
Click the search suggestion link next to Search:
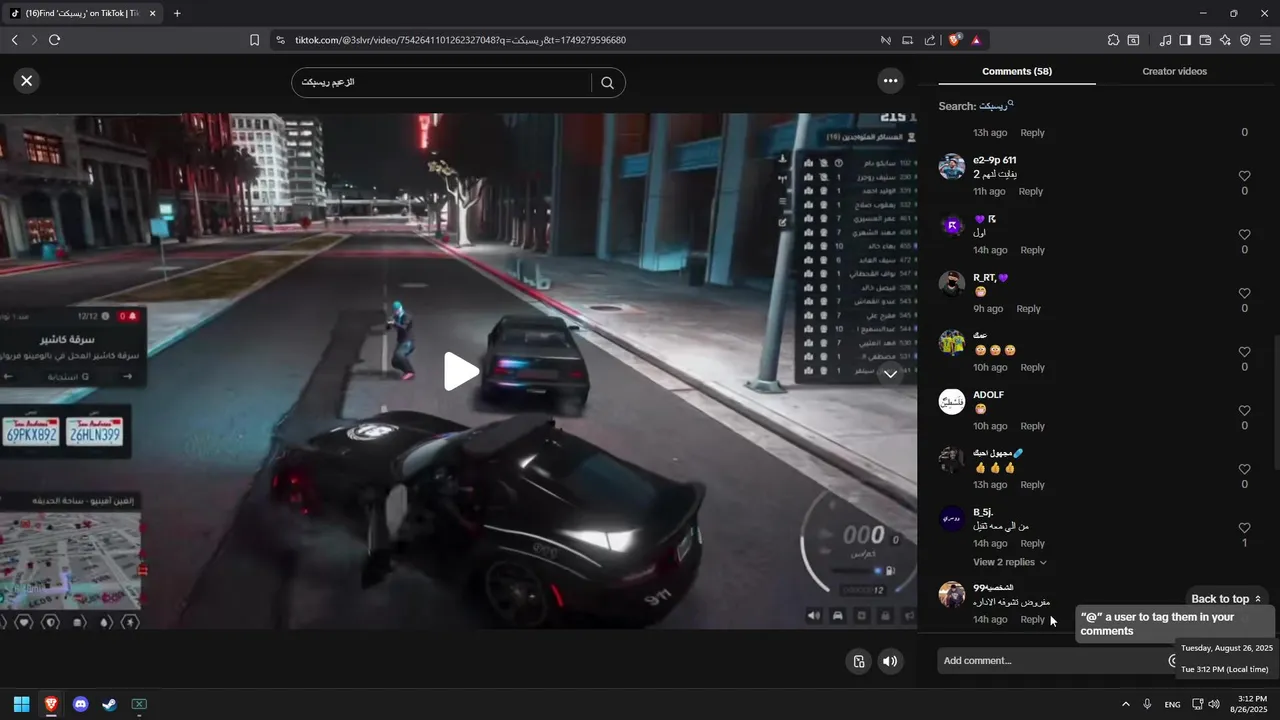click(x=997, y=106)
